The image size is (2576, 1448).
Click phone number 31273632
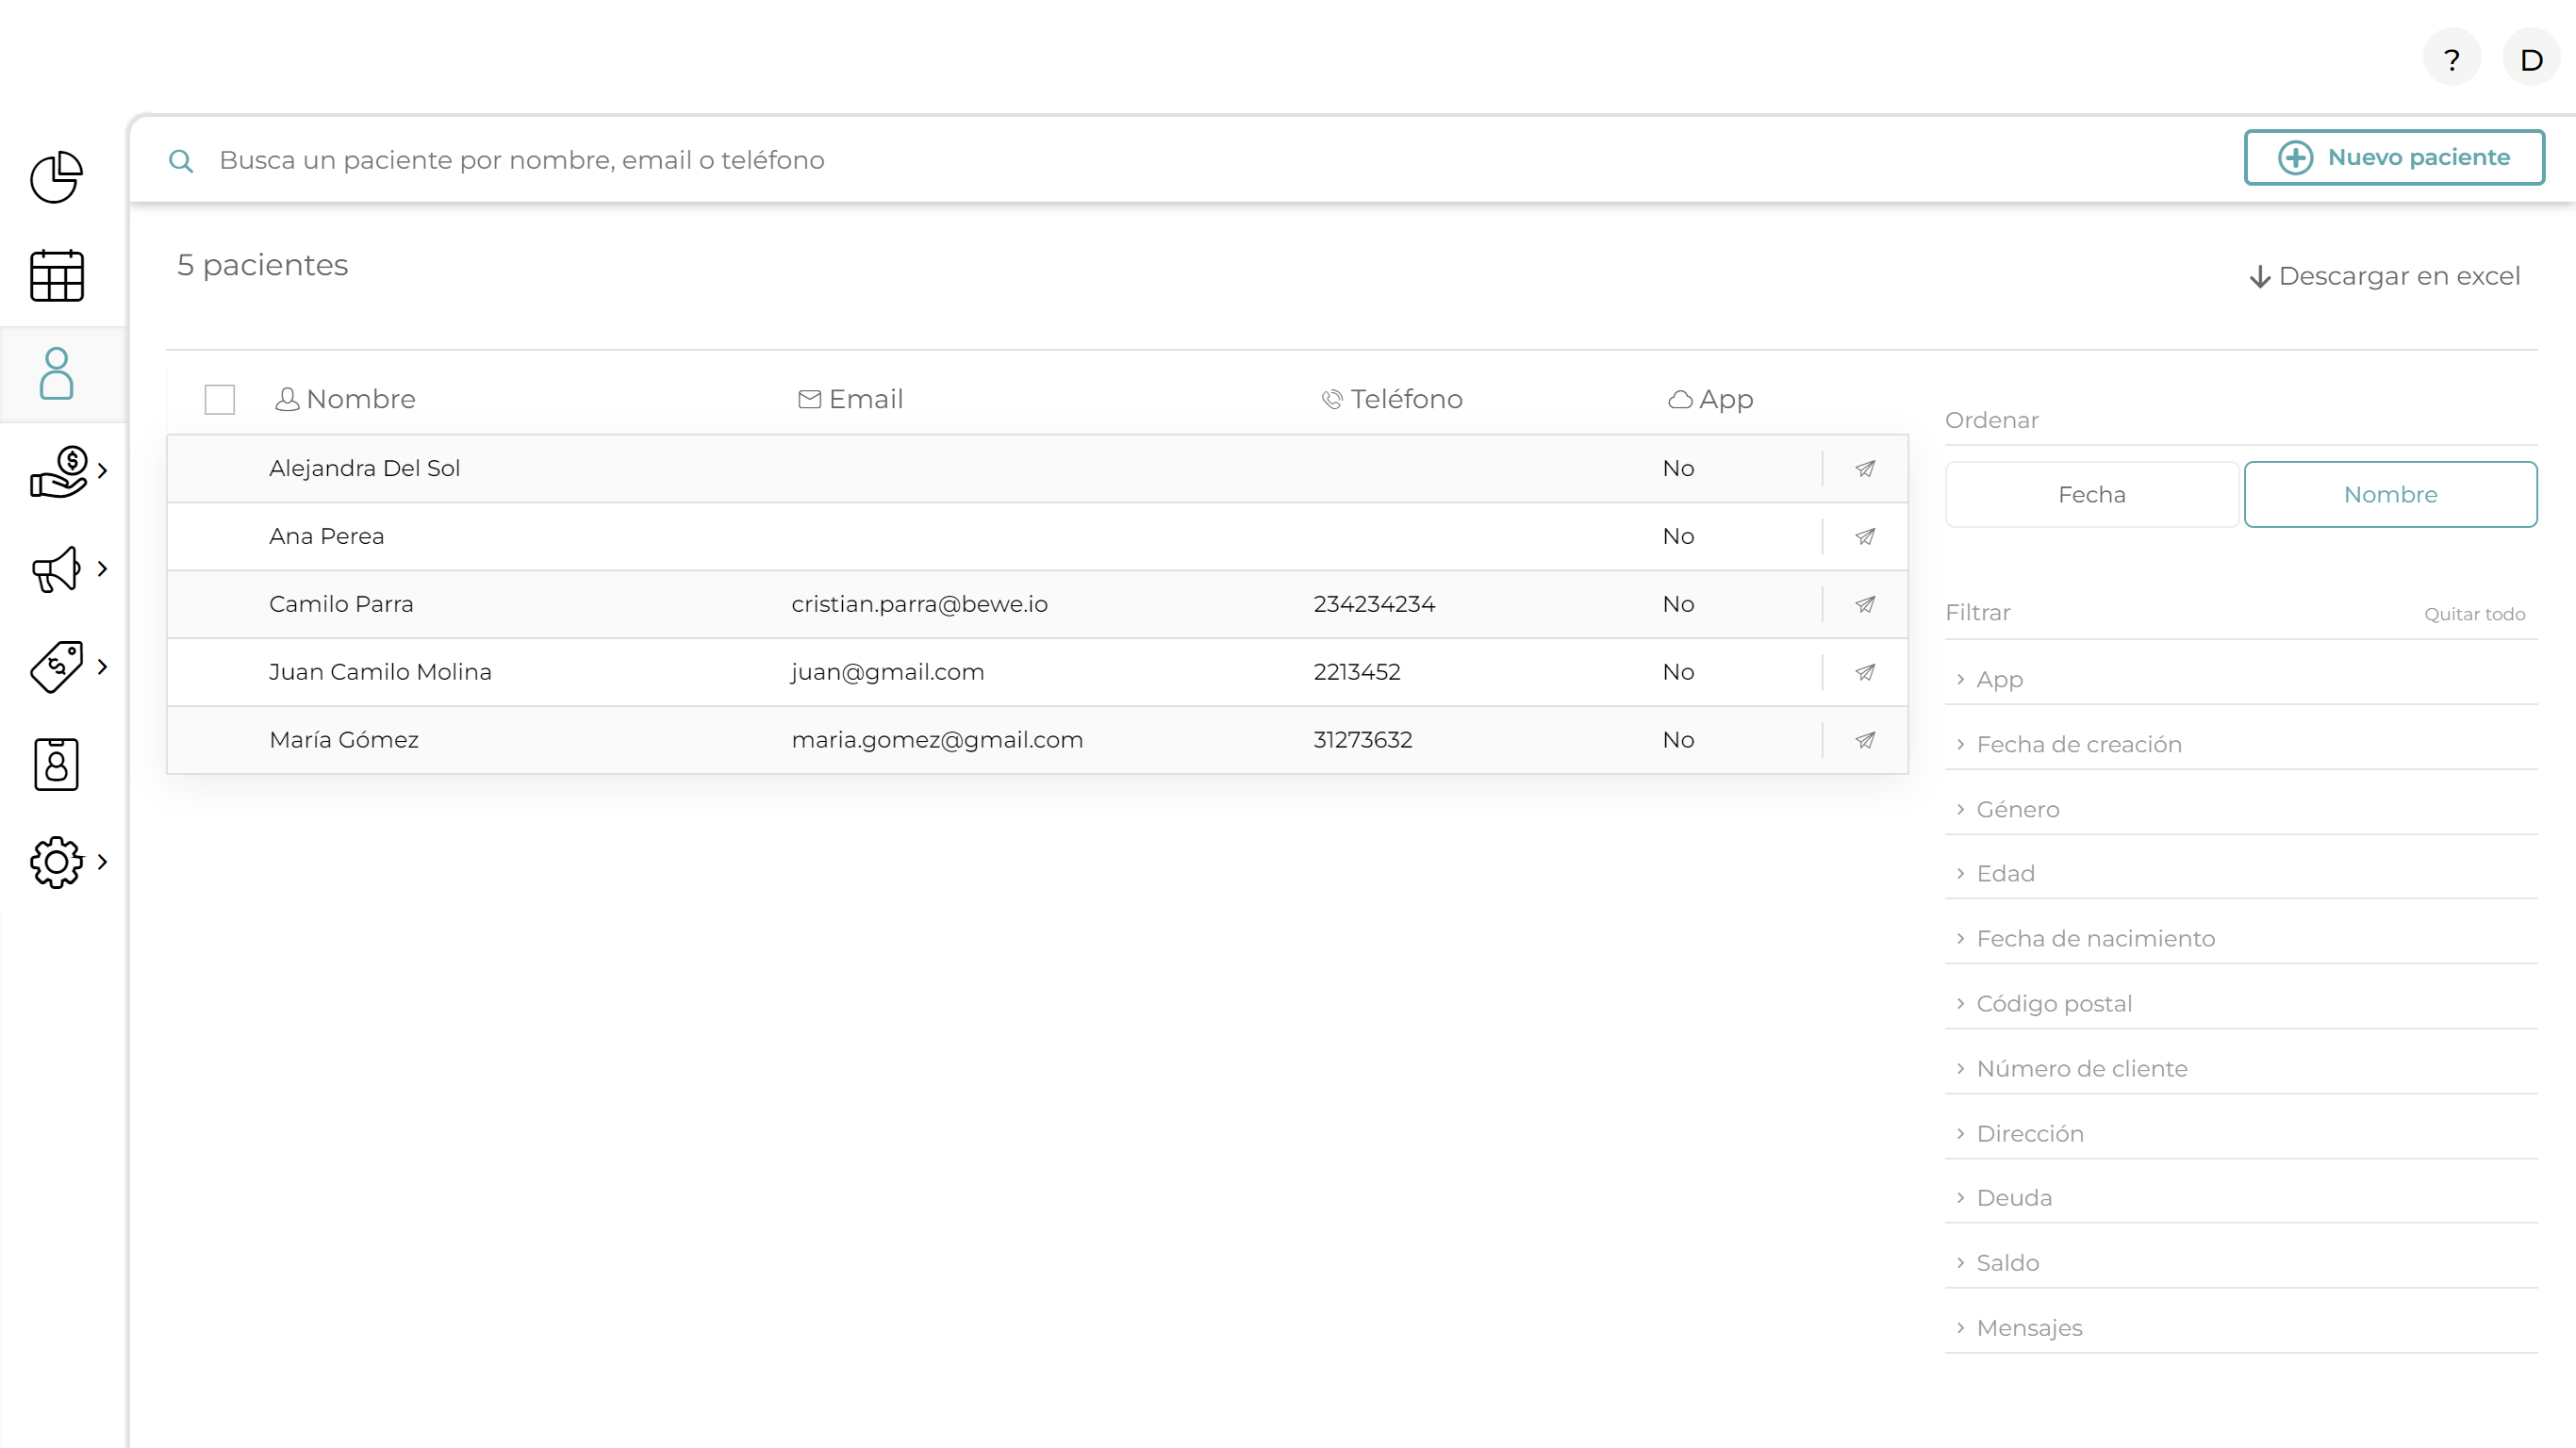pyautogui.click(x=1363, y=740)
